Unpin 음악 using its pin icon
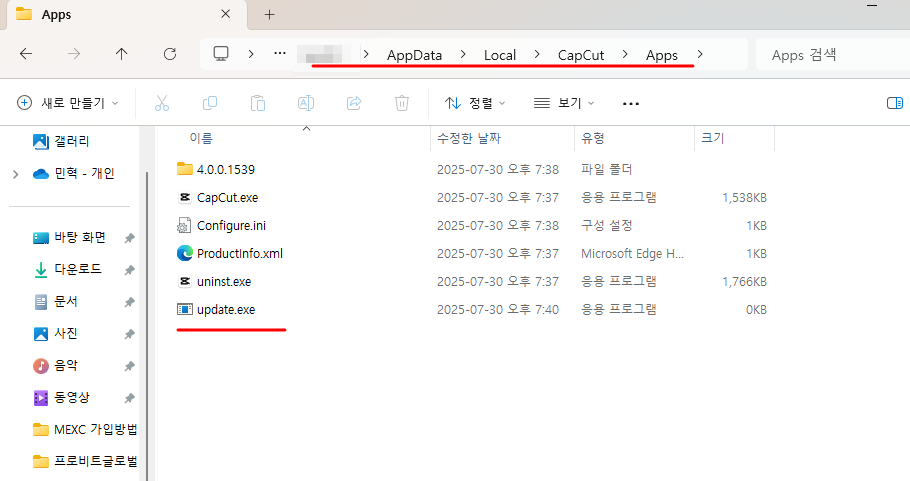Image resolution: width=910 pixels, height=481 pixels. coord(129,366)
